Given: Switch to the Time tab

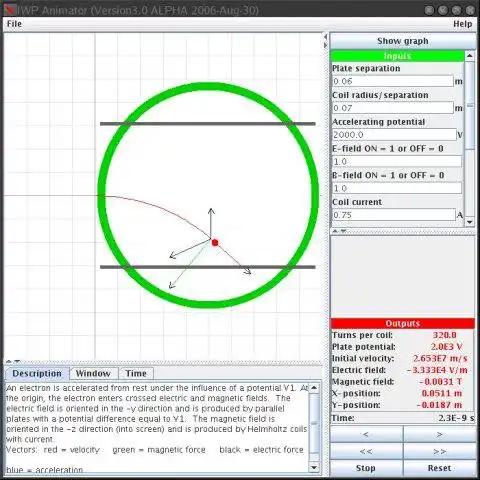Looking at the screenshot, I should (136, 373).
